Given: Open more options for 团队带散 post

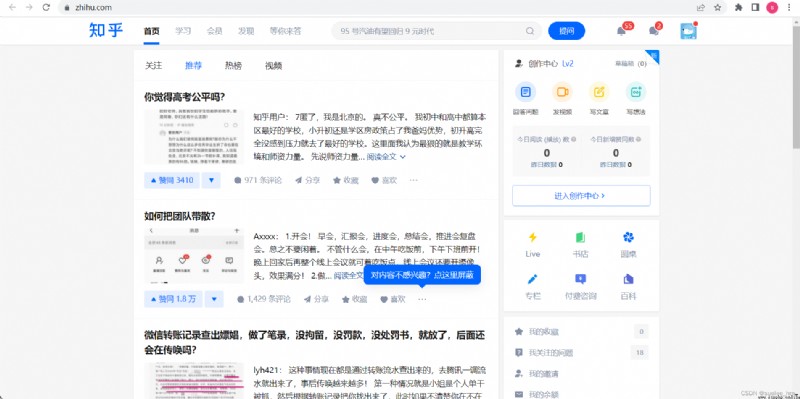Looking at the screenshot, I should [422, 299].
